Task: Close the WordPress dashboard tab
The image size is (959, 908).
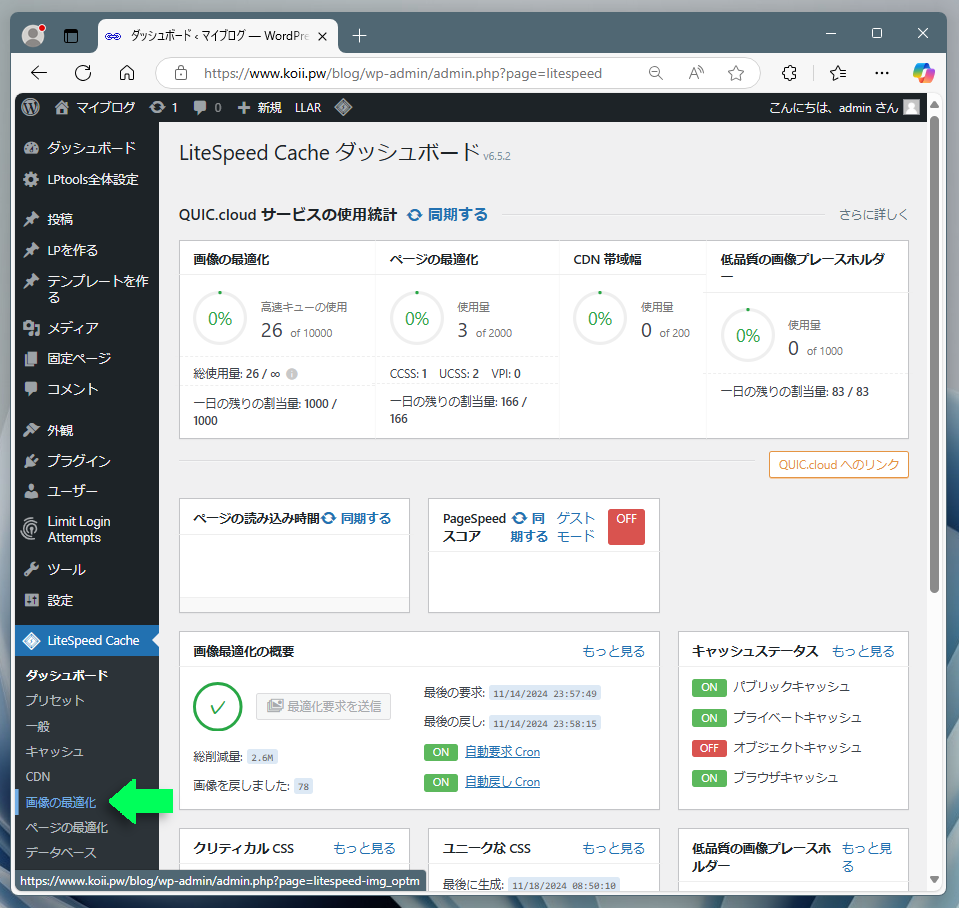Action: click(322, 36)
